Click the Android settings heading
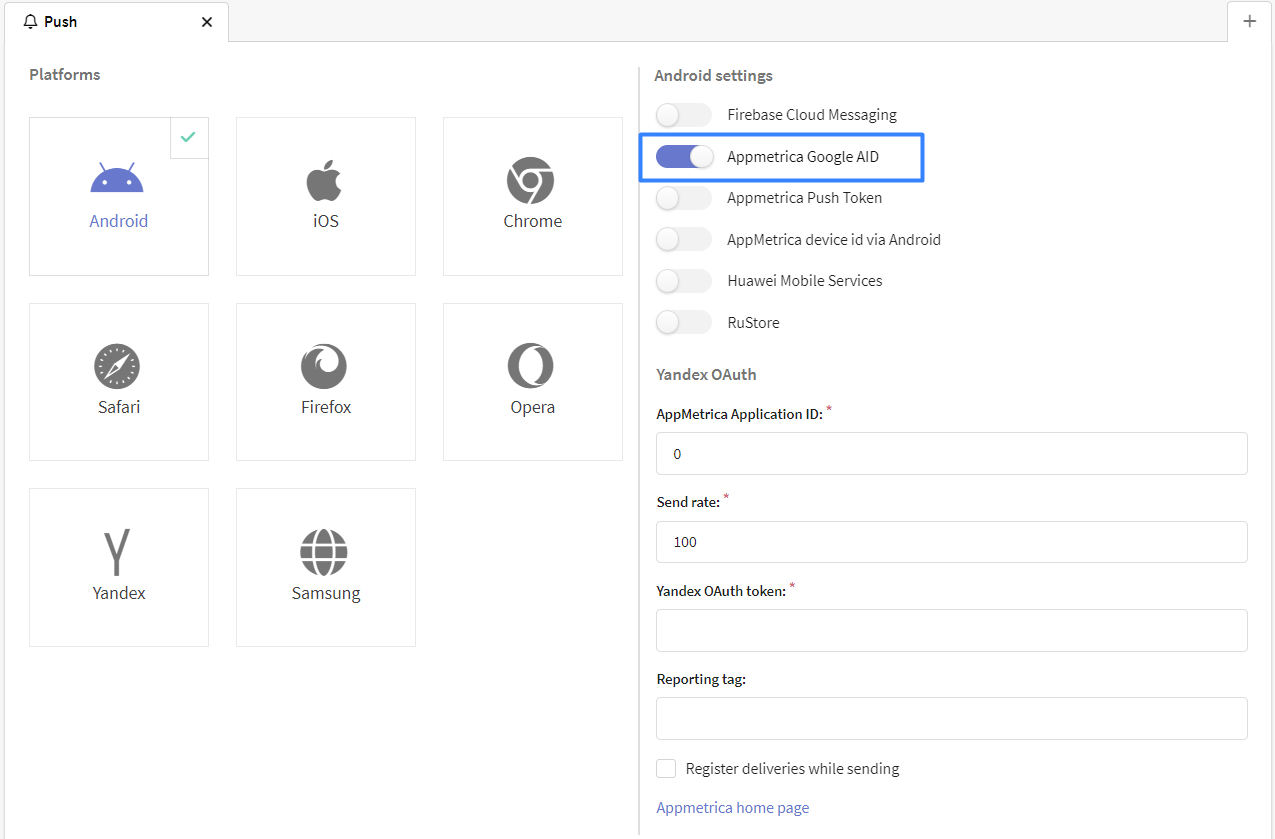 pyautogui.click(x=713, y=76)
